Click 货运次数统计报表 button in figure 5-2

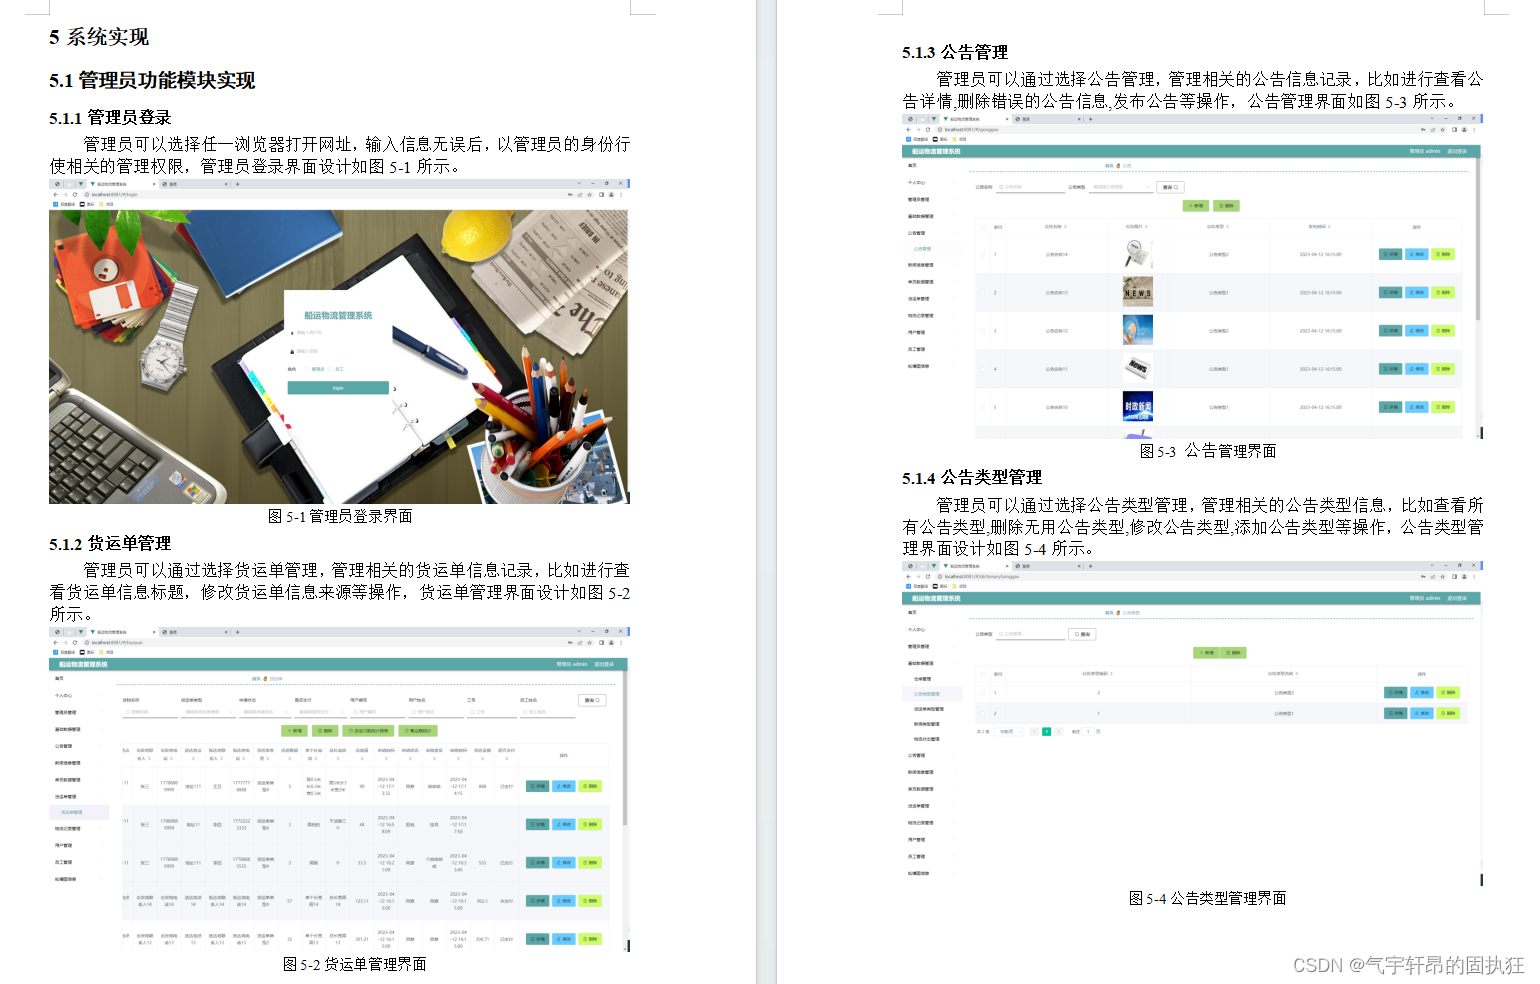[x=368, y=731]
